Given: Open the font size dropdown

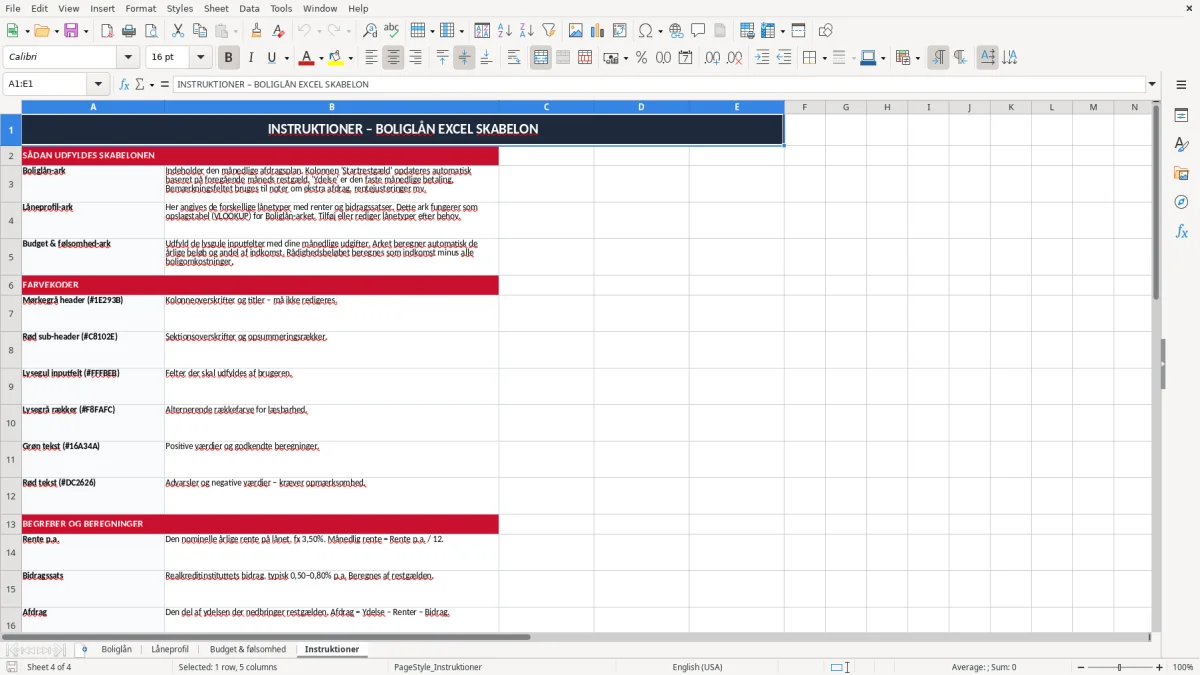Looking at the screenshot, I should 201,58.
